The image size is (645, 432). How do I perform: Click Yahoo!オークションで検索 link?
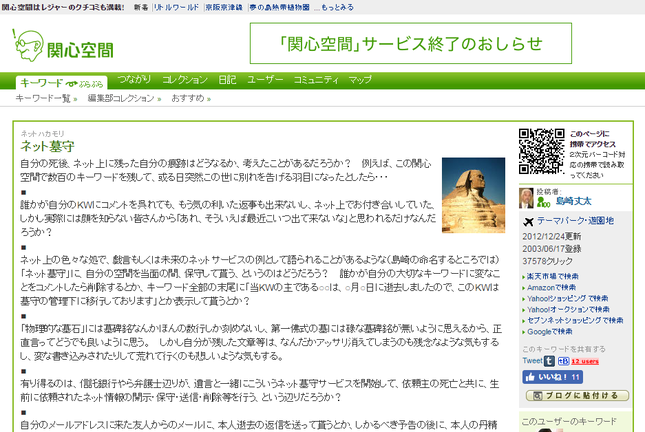coord(568,309)
